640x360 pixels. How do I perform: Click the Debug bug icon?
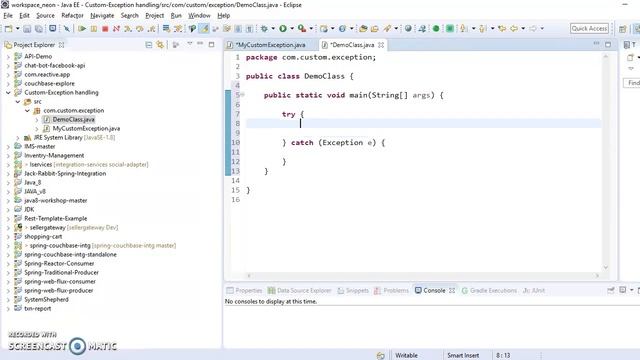pos(264,29)
